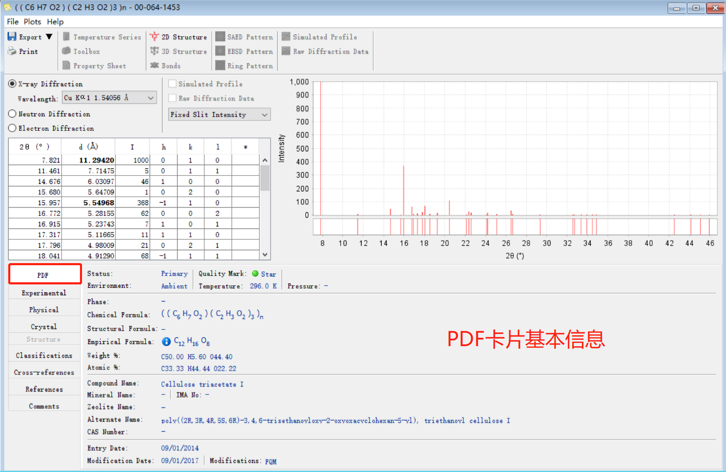This screenshot has width=726, height=472.
Task: Expand the Export dropdown arrow
Action: 49,37
